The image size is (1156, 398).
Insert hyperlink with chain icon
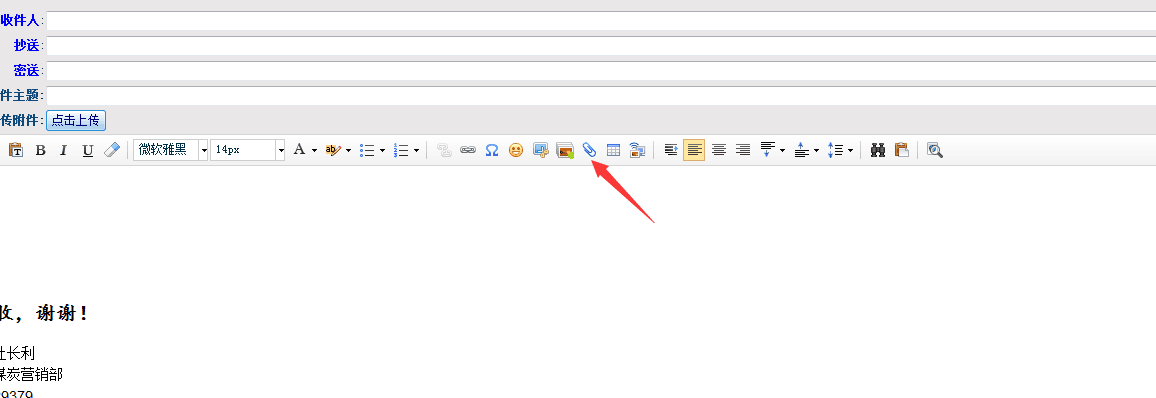(467, 150)
